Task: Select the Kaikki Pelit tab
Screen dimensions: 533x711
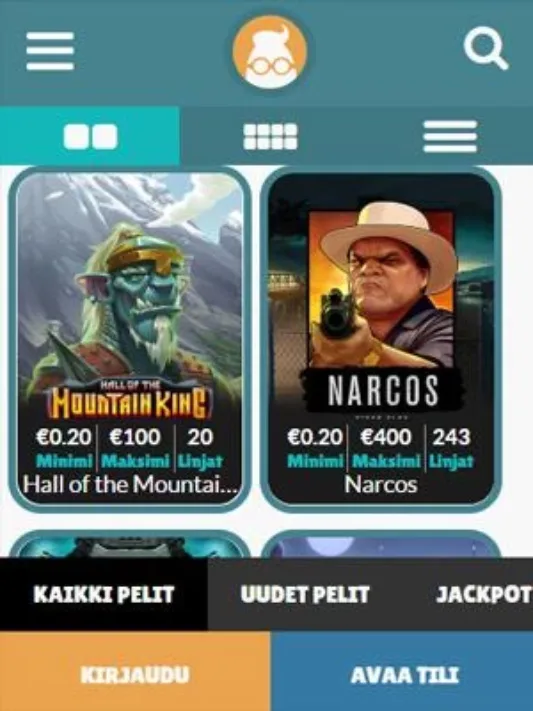Action: click(x=104, y=594)
